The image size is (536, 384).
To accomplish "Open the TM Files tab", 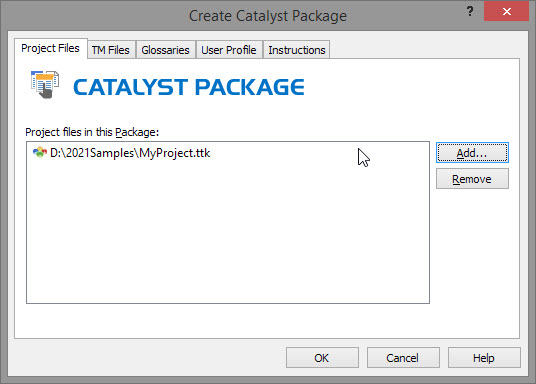I will 110,50.
